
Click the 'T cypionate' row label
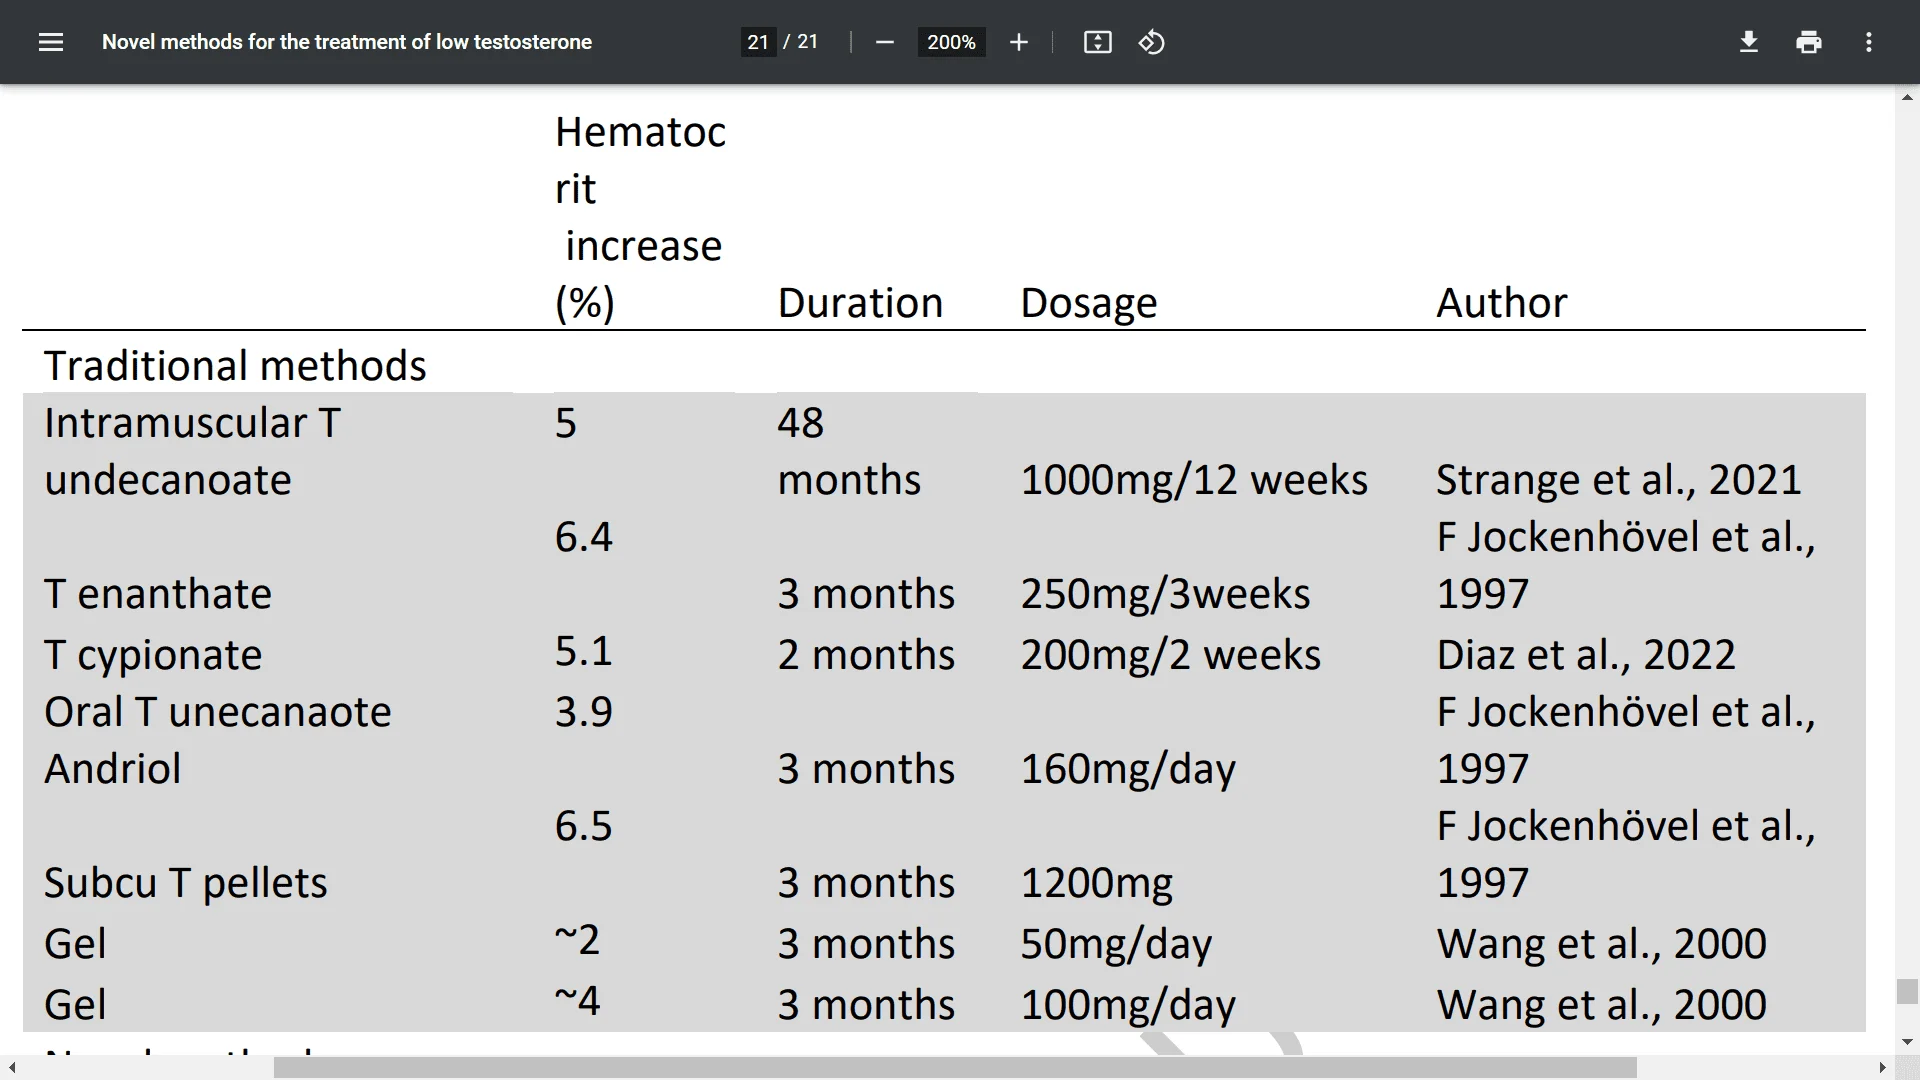pyautogui.click(x=153, y=656)
